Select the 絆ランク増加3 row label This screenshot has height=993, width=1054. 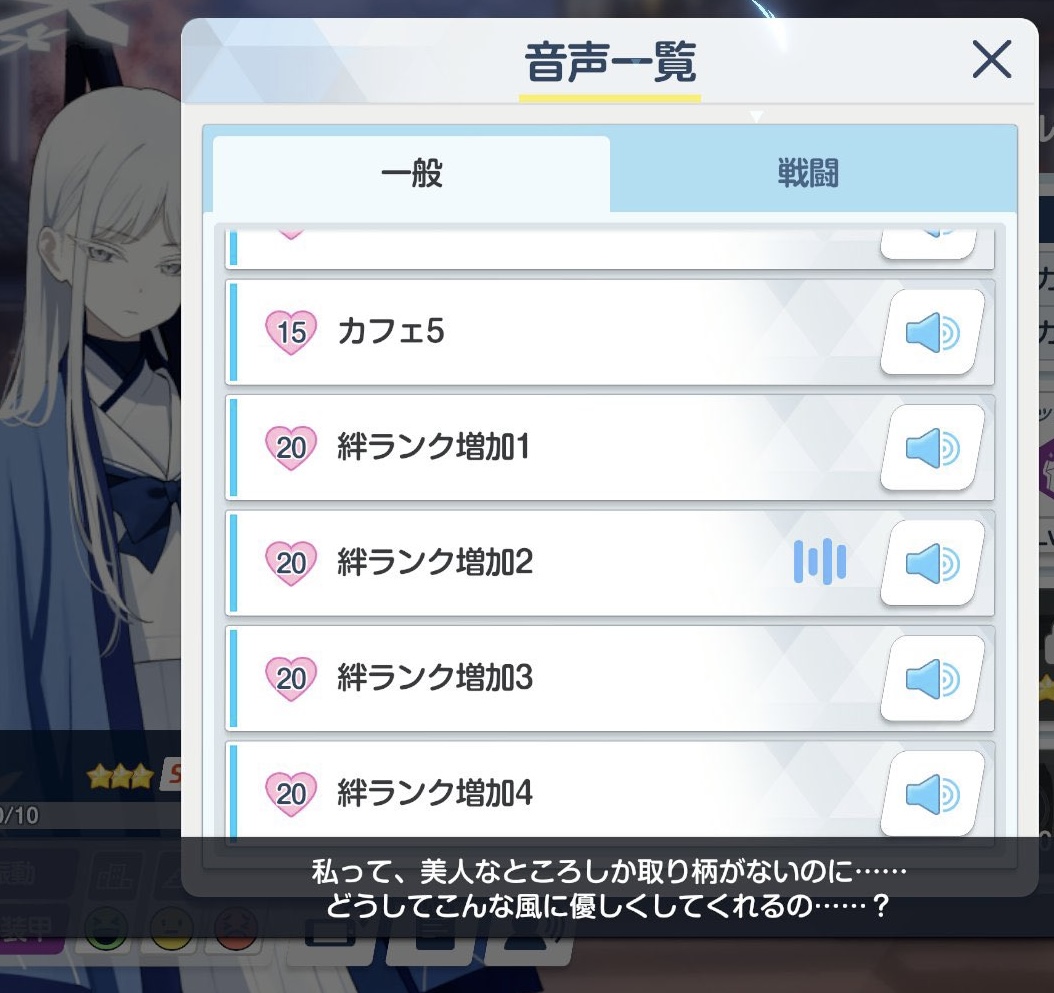point(435,678)
